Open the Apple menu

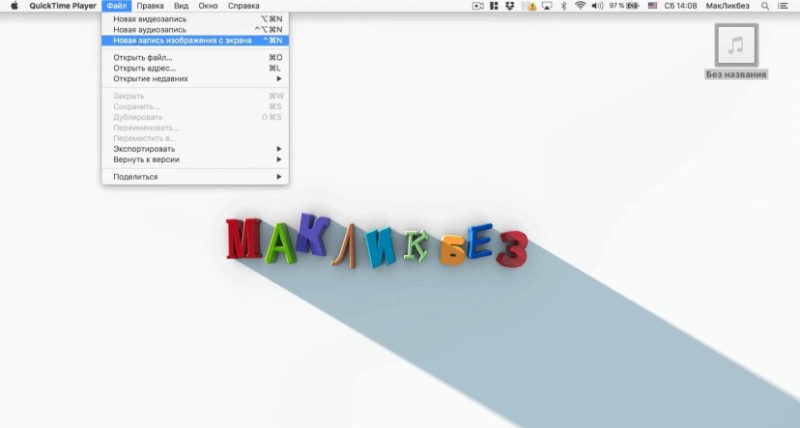14,6
